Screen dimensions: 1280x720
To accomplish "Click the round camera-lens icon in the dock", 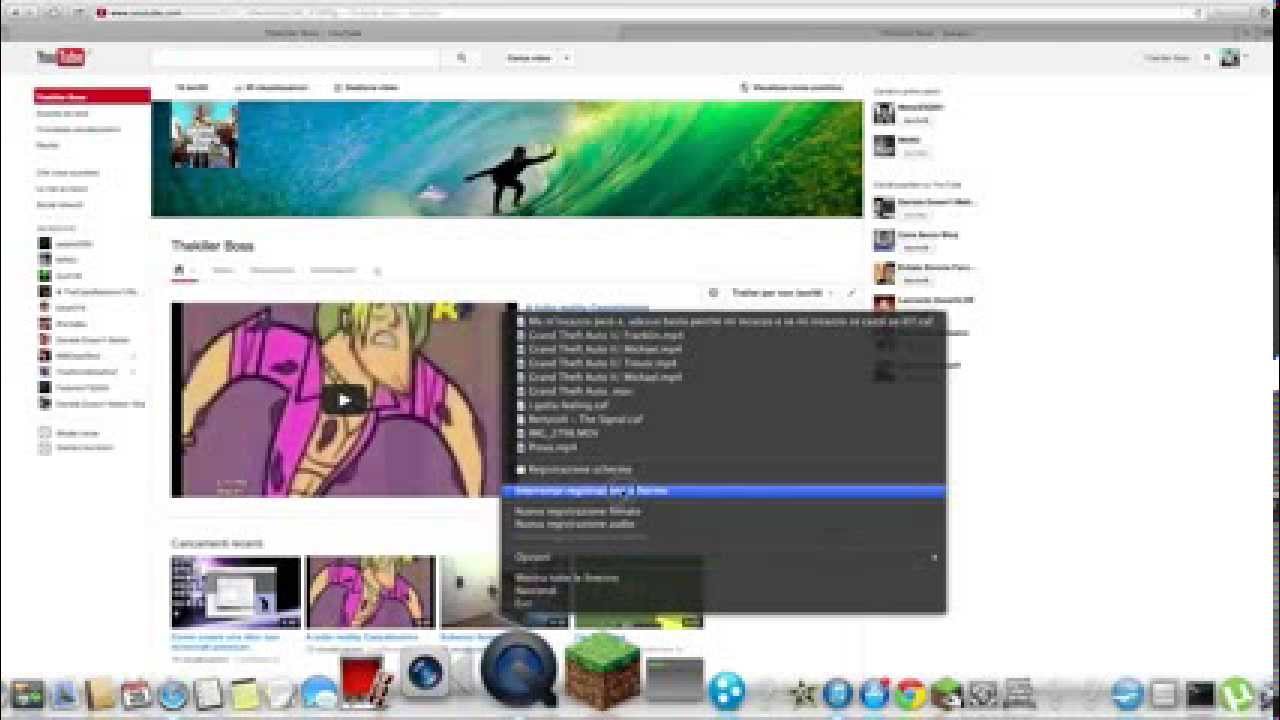I will [426, 673].
